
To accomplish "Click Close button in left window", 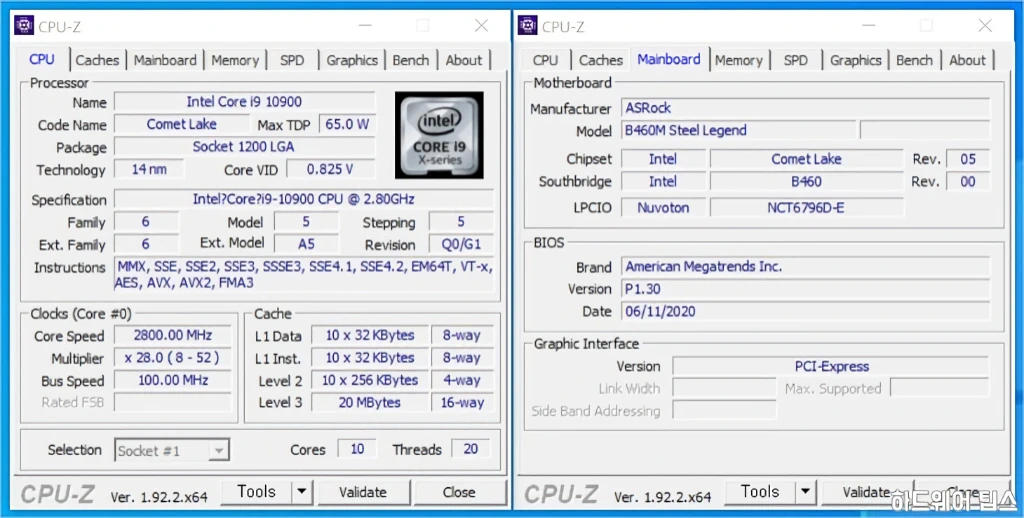I will point(459,492).
